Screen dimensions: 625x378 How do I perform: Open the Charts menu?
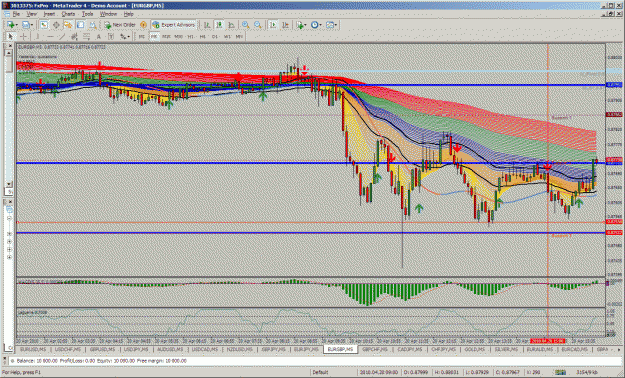(68, 14)
